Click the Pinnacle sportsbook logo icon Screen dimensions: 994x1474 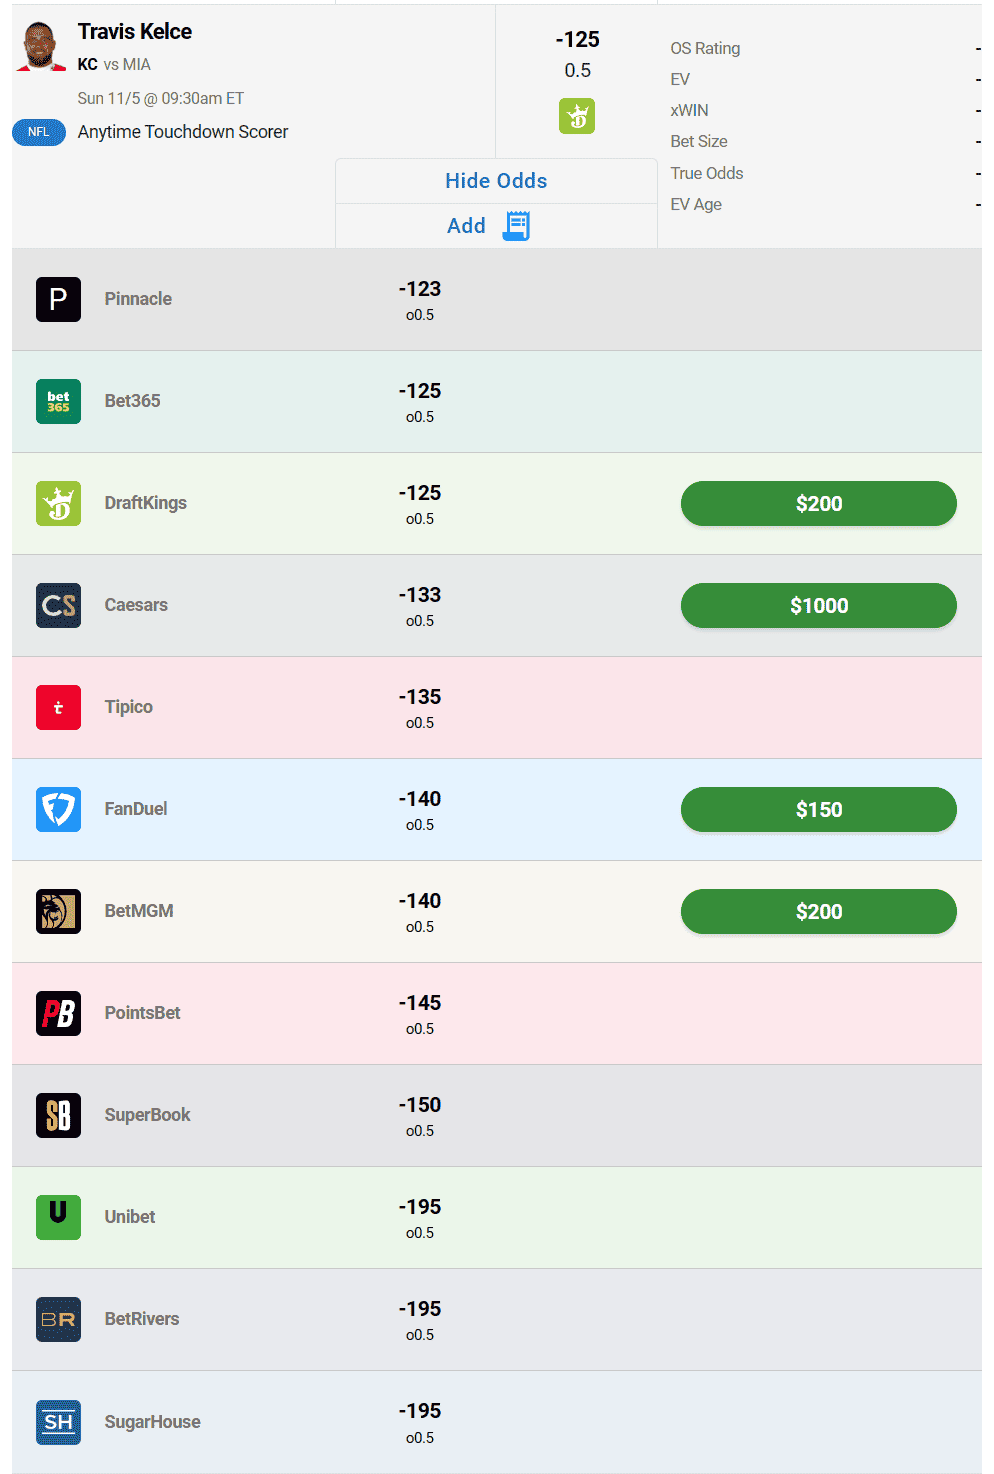coord(58,299)
